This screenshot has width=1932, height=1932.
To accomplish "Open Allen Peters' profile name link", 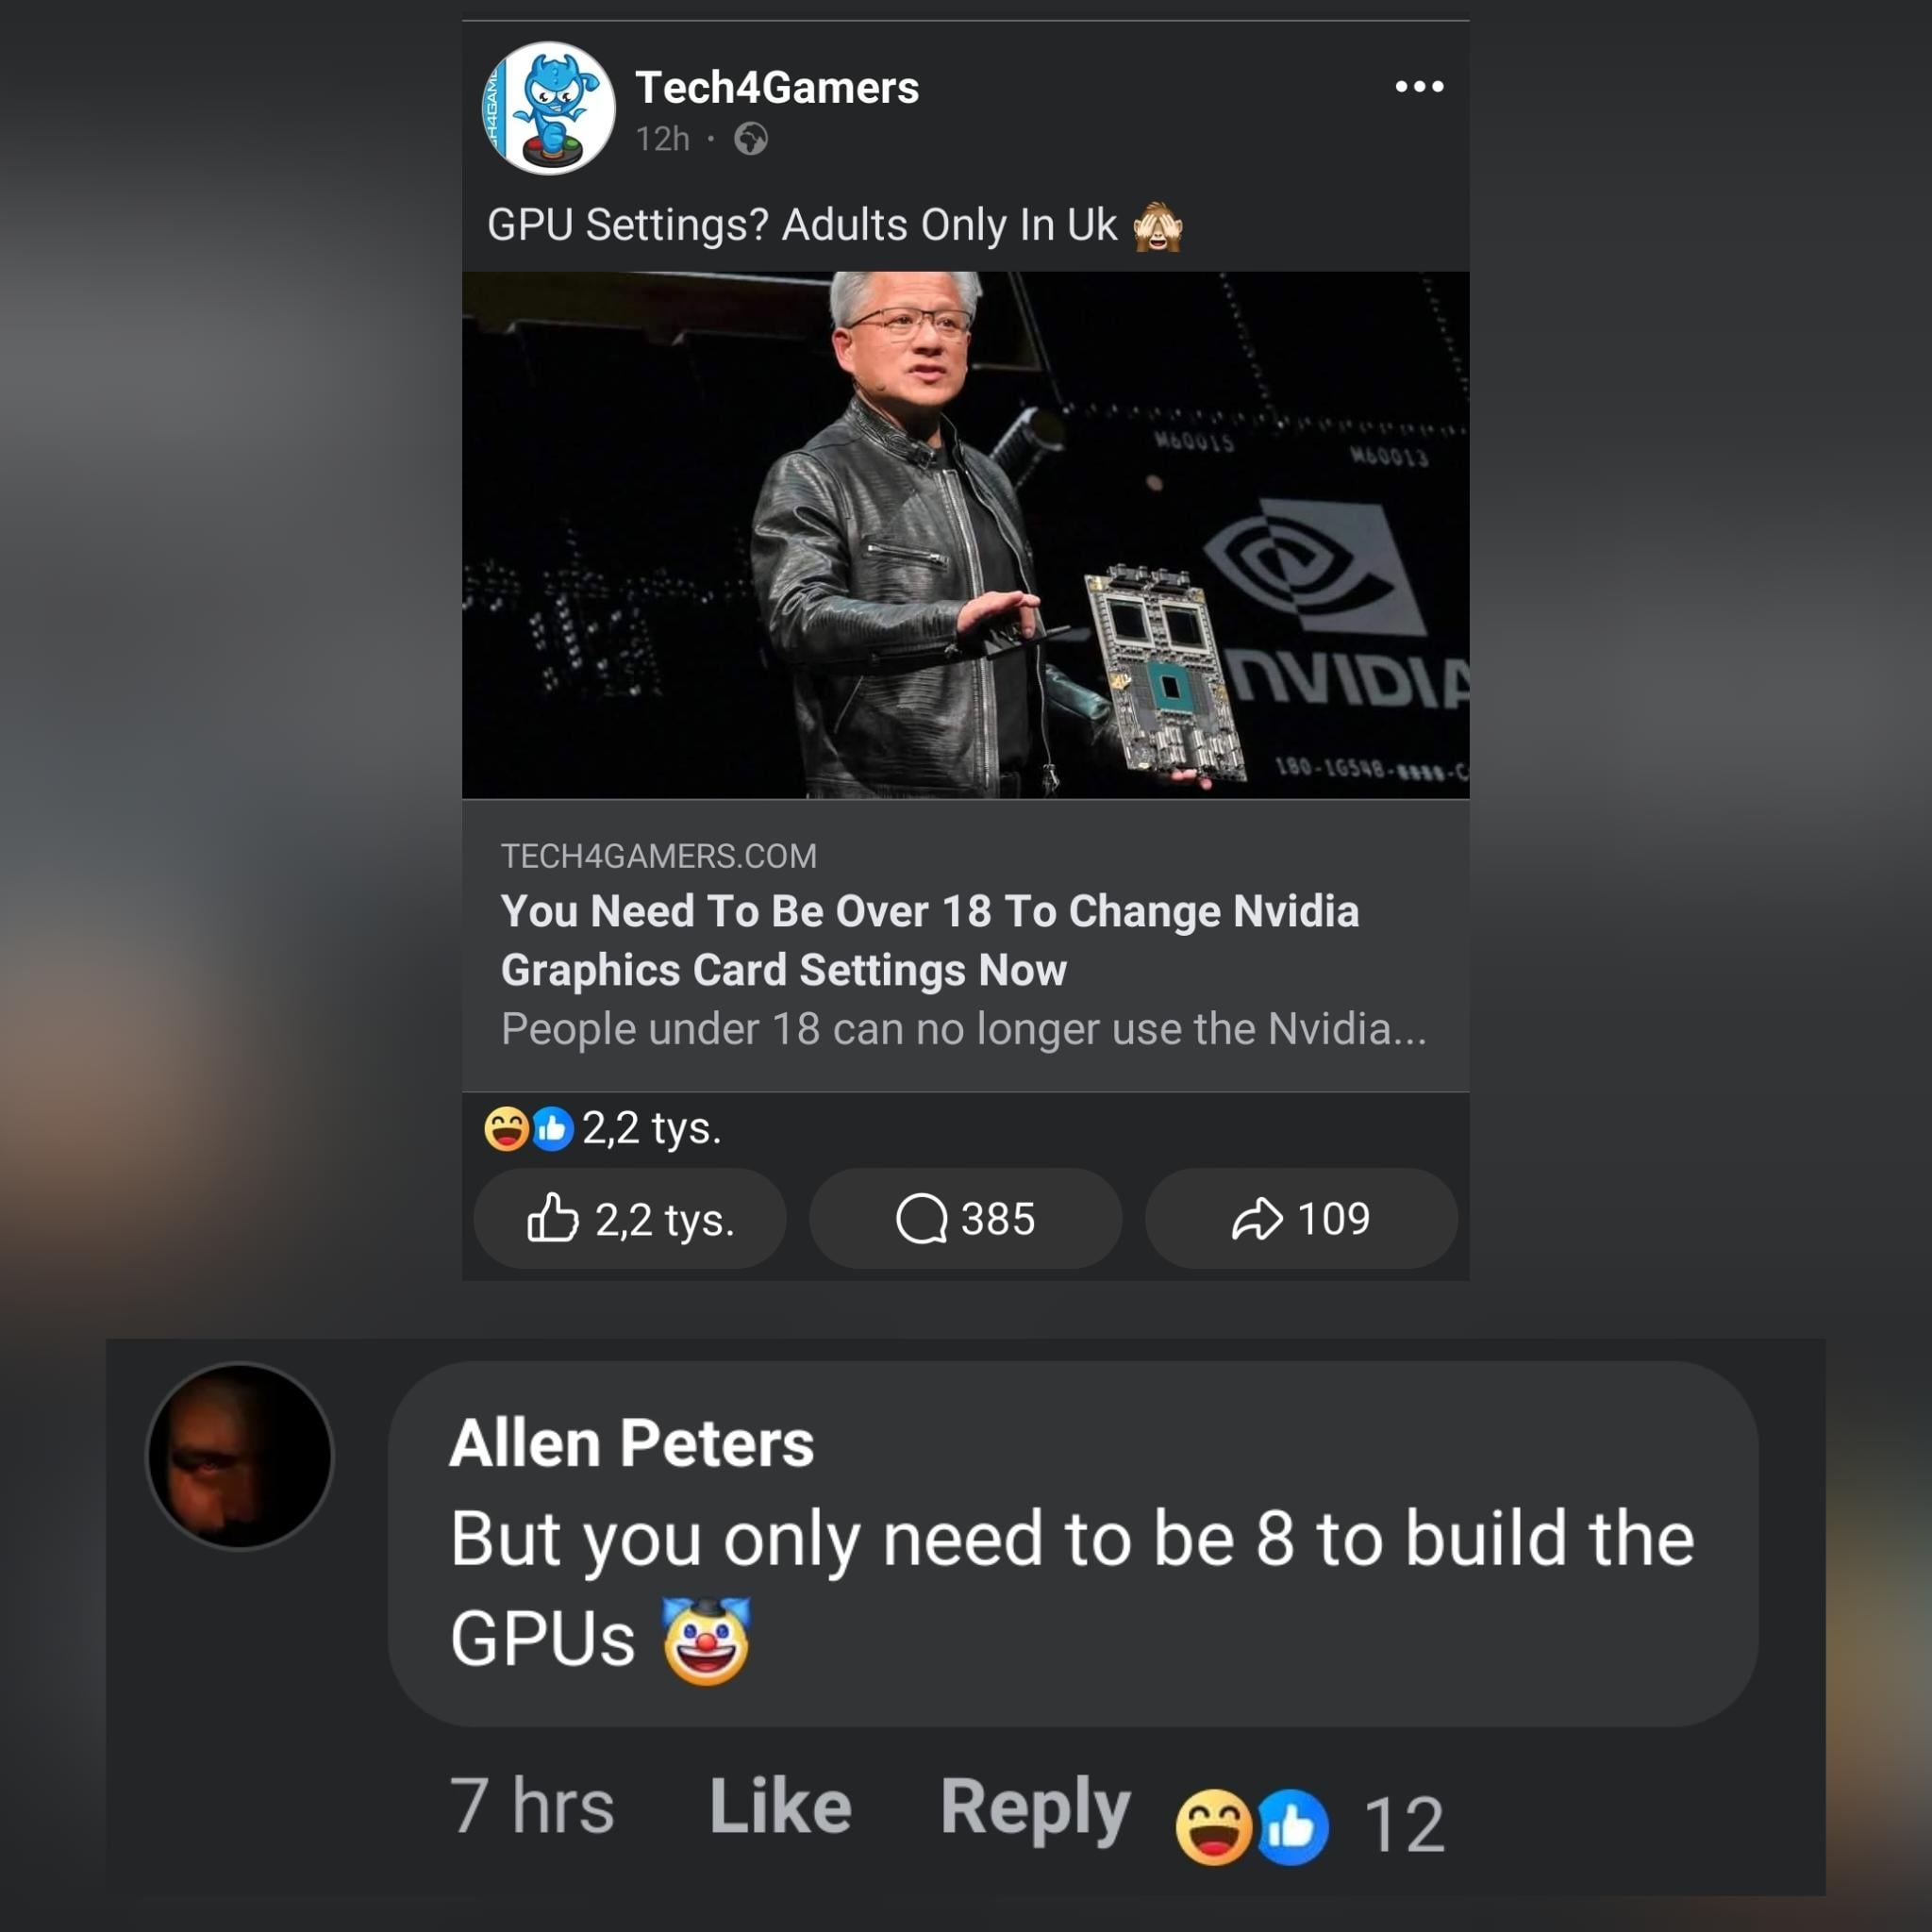I will [632, 1443].
